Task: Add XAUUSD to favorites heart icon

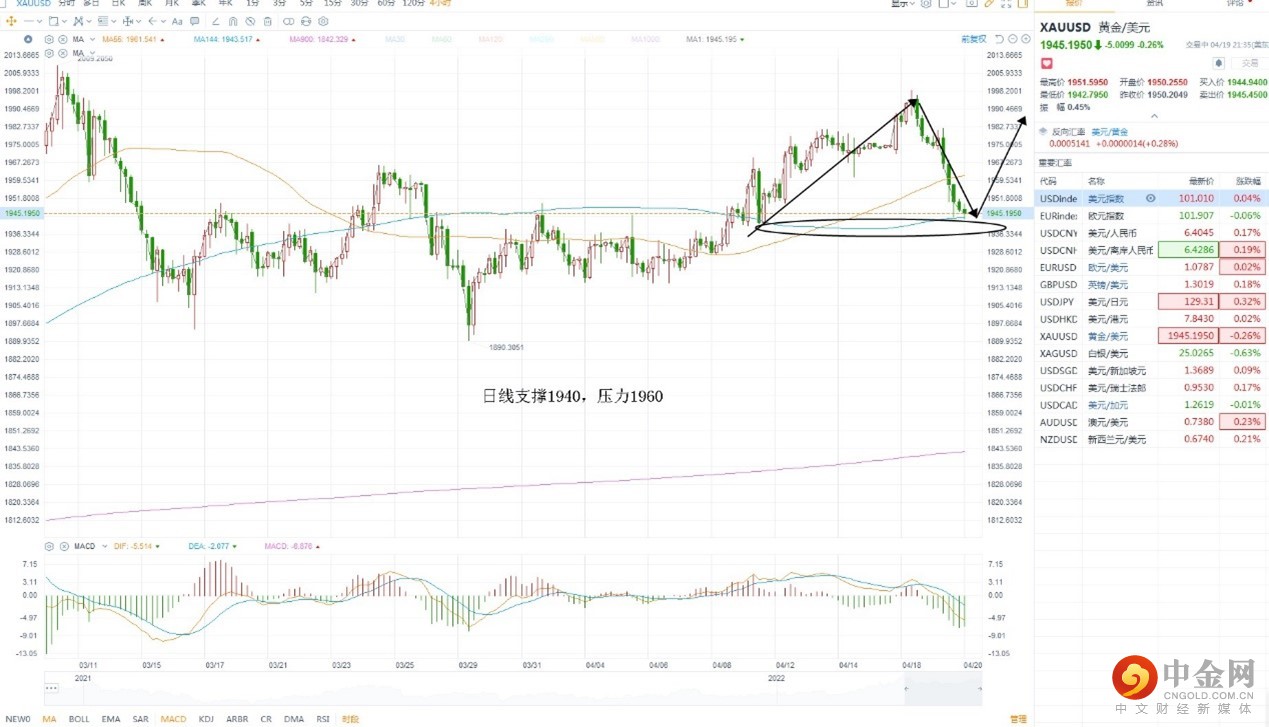Action: 1047,63
